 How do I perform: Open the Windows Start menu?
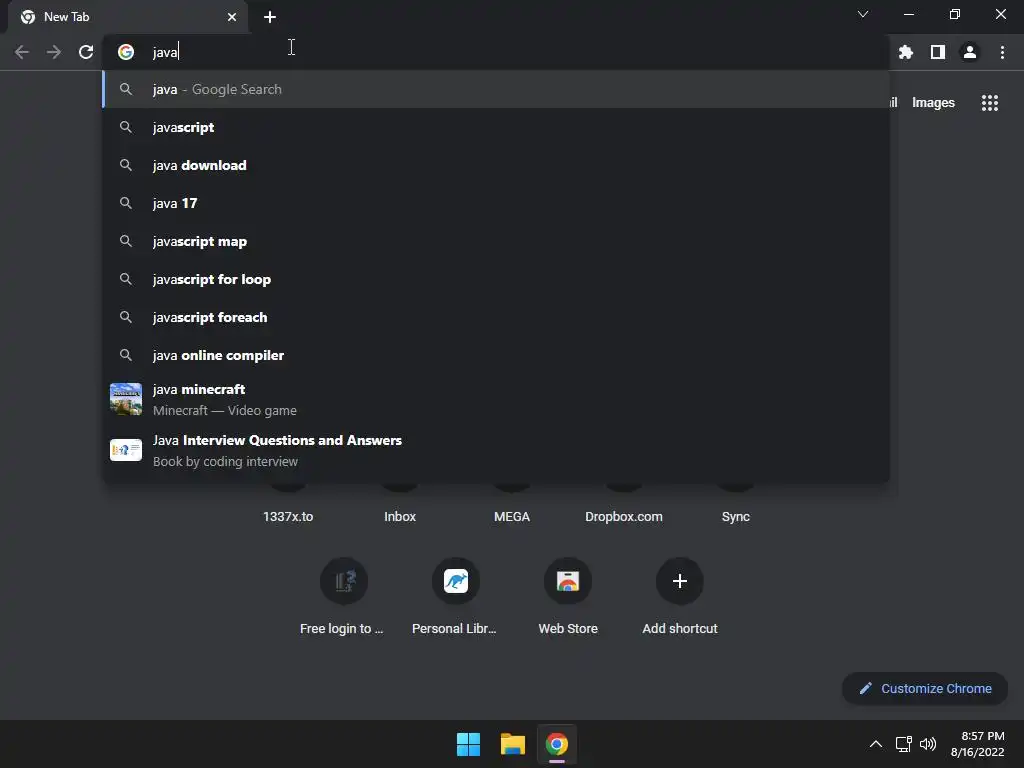pyautogui.click(x=468, y=744)
